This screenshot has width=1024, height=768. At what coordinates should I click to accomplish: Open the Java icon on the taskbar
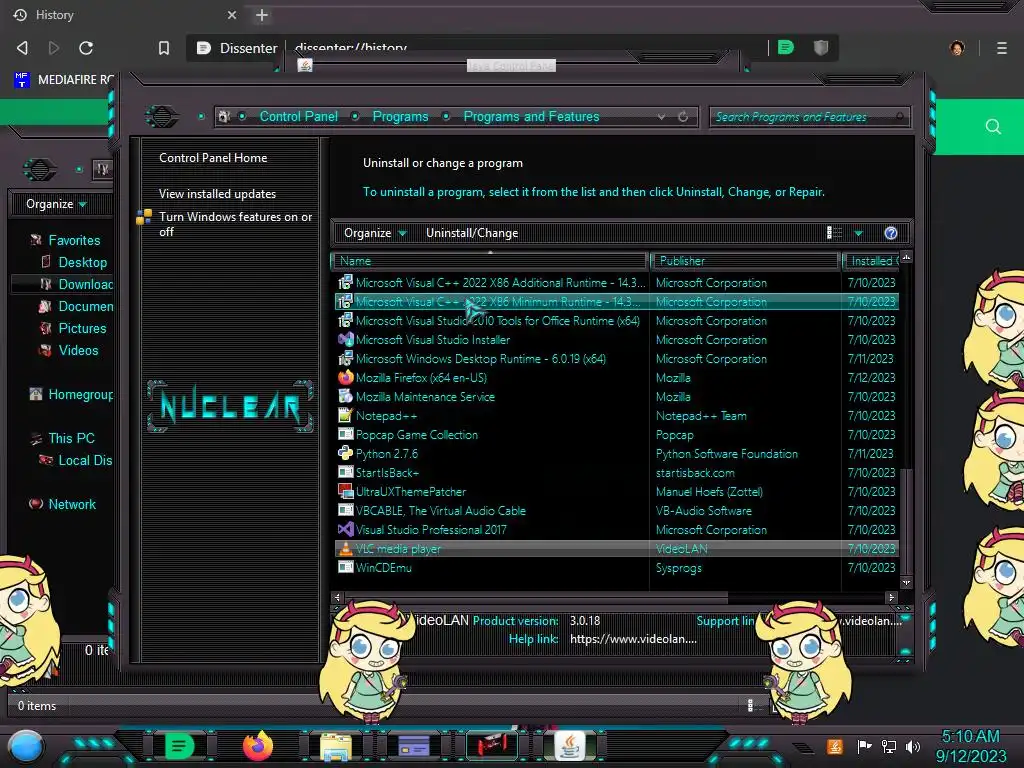pyautogui.click(x=571, y=745)
